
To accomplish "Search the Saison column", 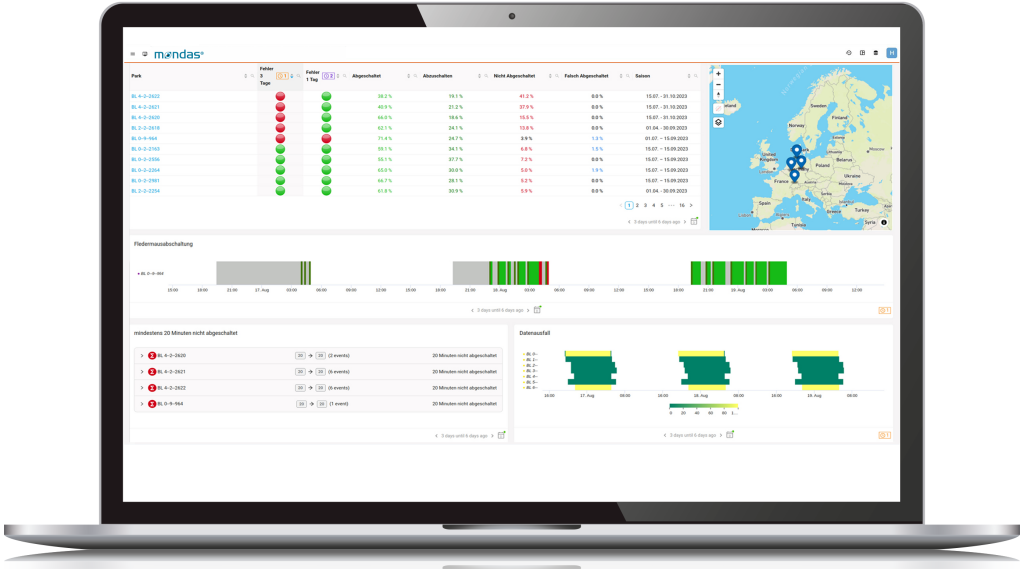I will [696, 76].
